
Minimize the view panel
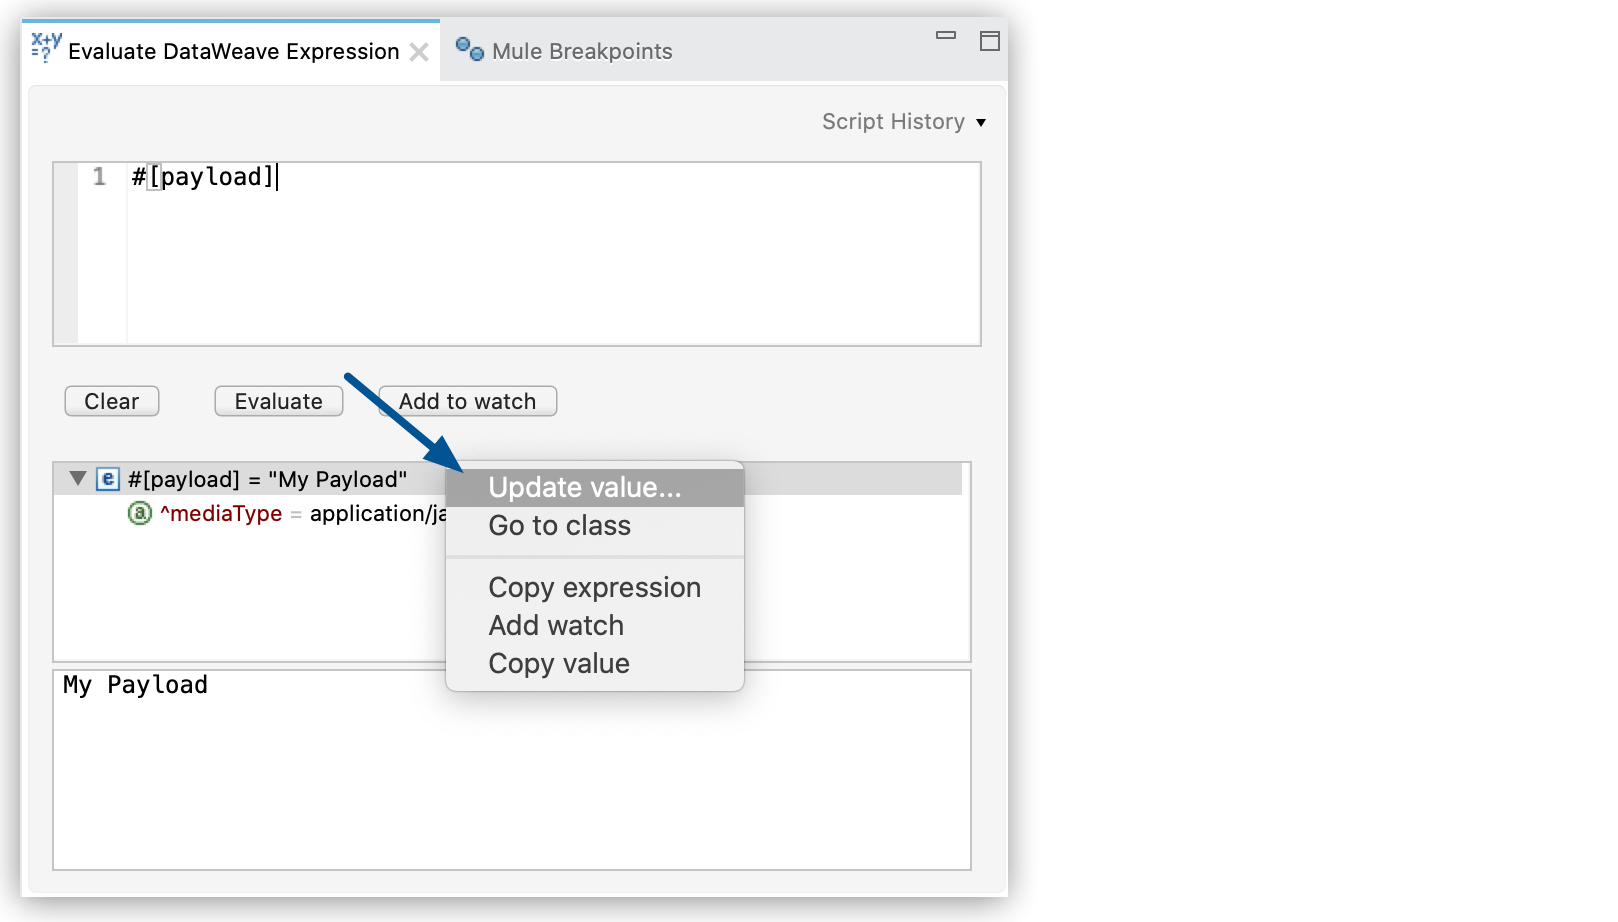pos(945,36)
